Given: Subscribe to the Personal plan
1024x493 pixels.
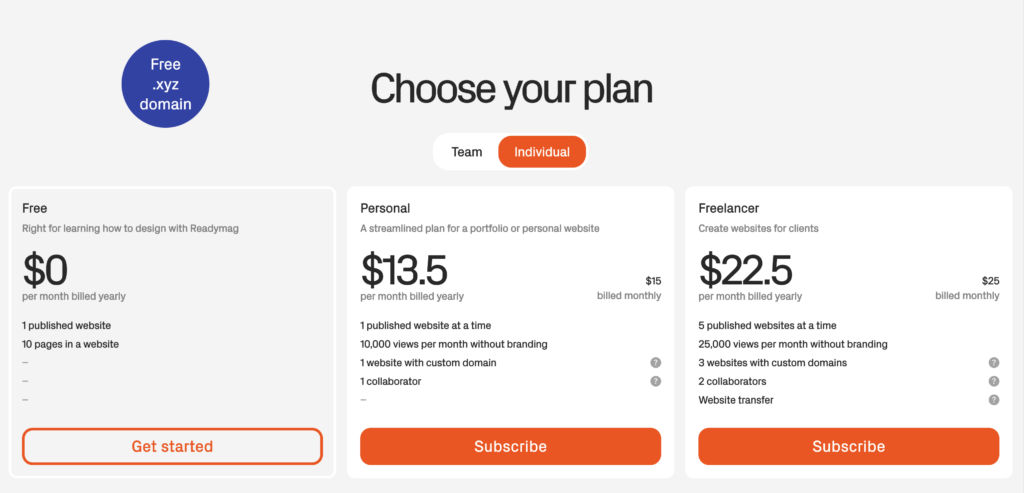Looking at the screenshot, I should tap(510, 446).
